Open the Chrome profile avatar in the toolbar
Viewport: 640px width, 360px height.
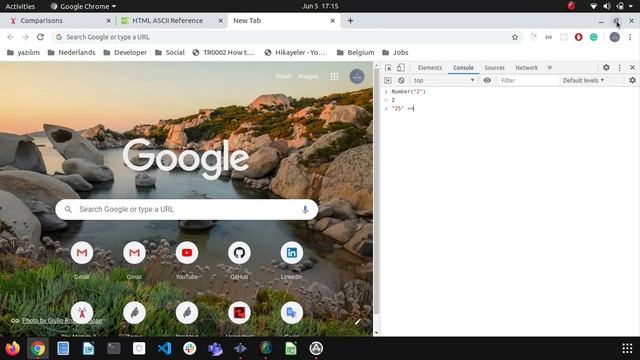pyautogui.click(x=614, y=37)
